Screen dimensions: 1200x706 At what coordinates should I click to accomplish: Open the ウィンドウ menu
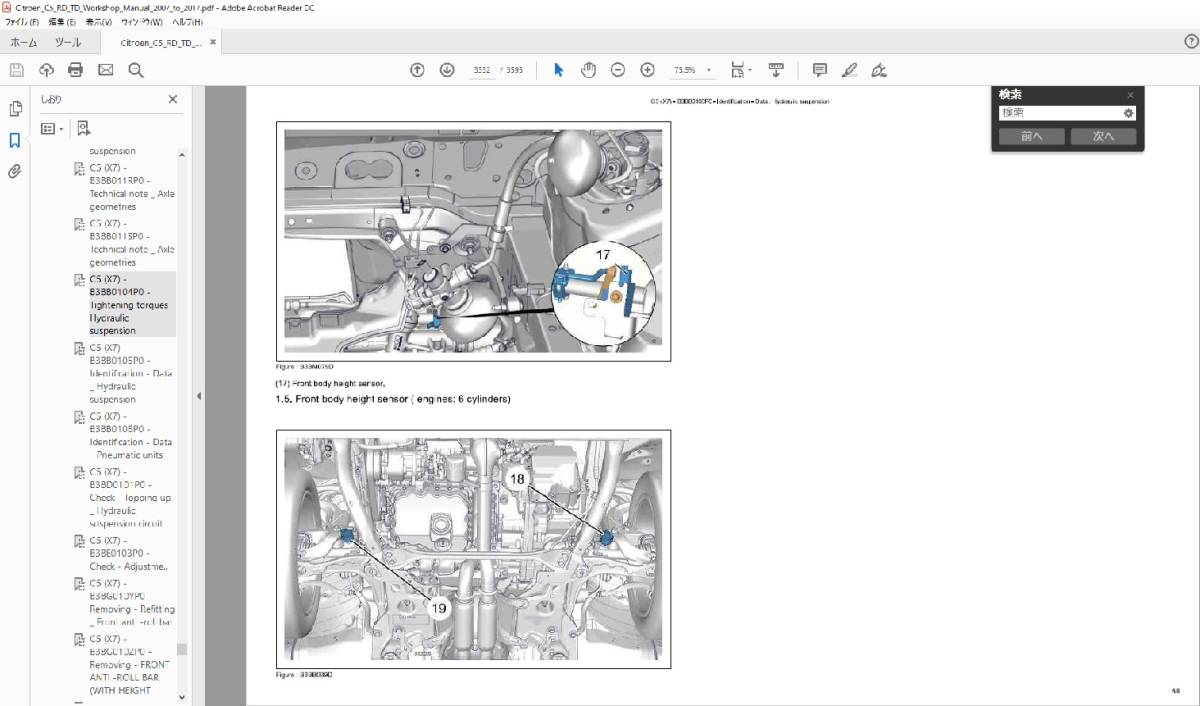click(143, 21)
